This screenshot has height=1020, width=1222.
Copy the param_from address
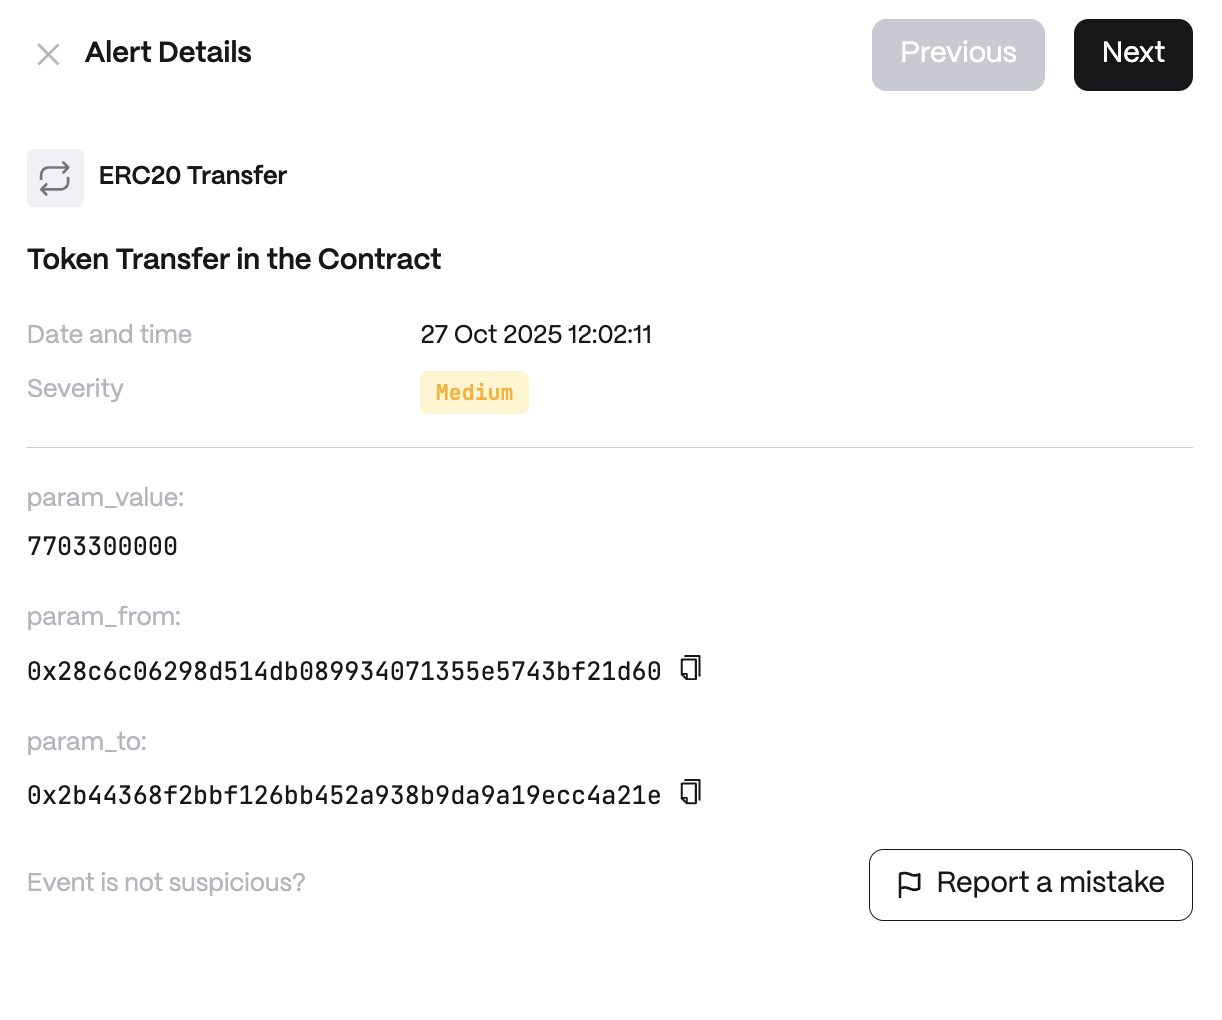[x=691, y=668]
